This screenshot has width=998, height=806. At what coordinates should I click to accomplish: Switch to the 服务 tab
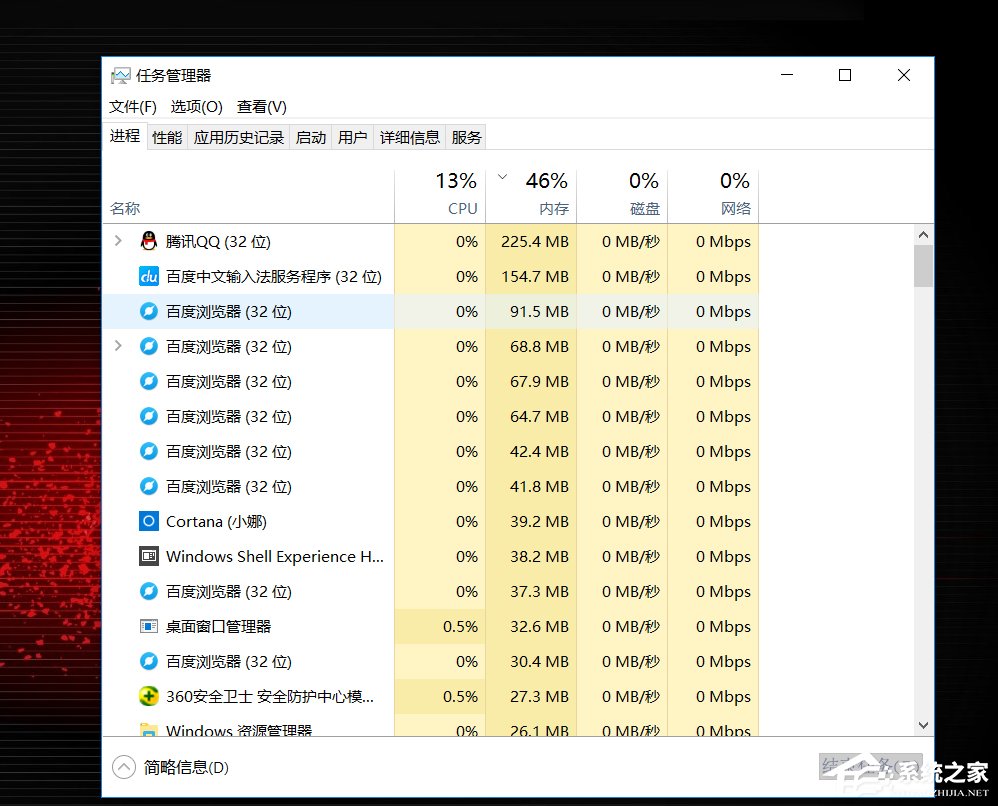click(x=465, y=137)
